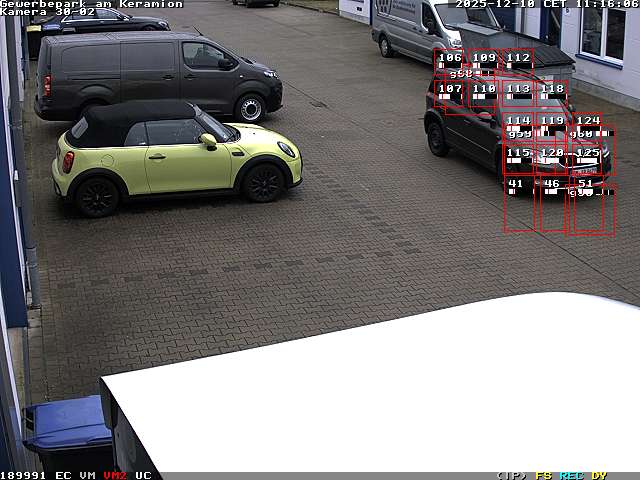Viewport: 640px width, 480px height.
Task: Select detection zone box 106
Action: click(x=450, y=62)
